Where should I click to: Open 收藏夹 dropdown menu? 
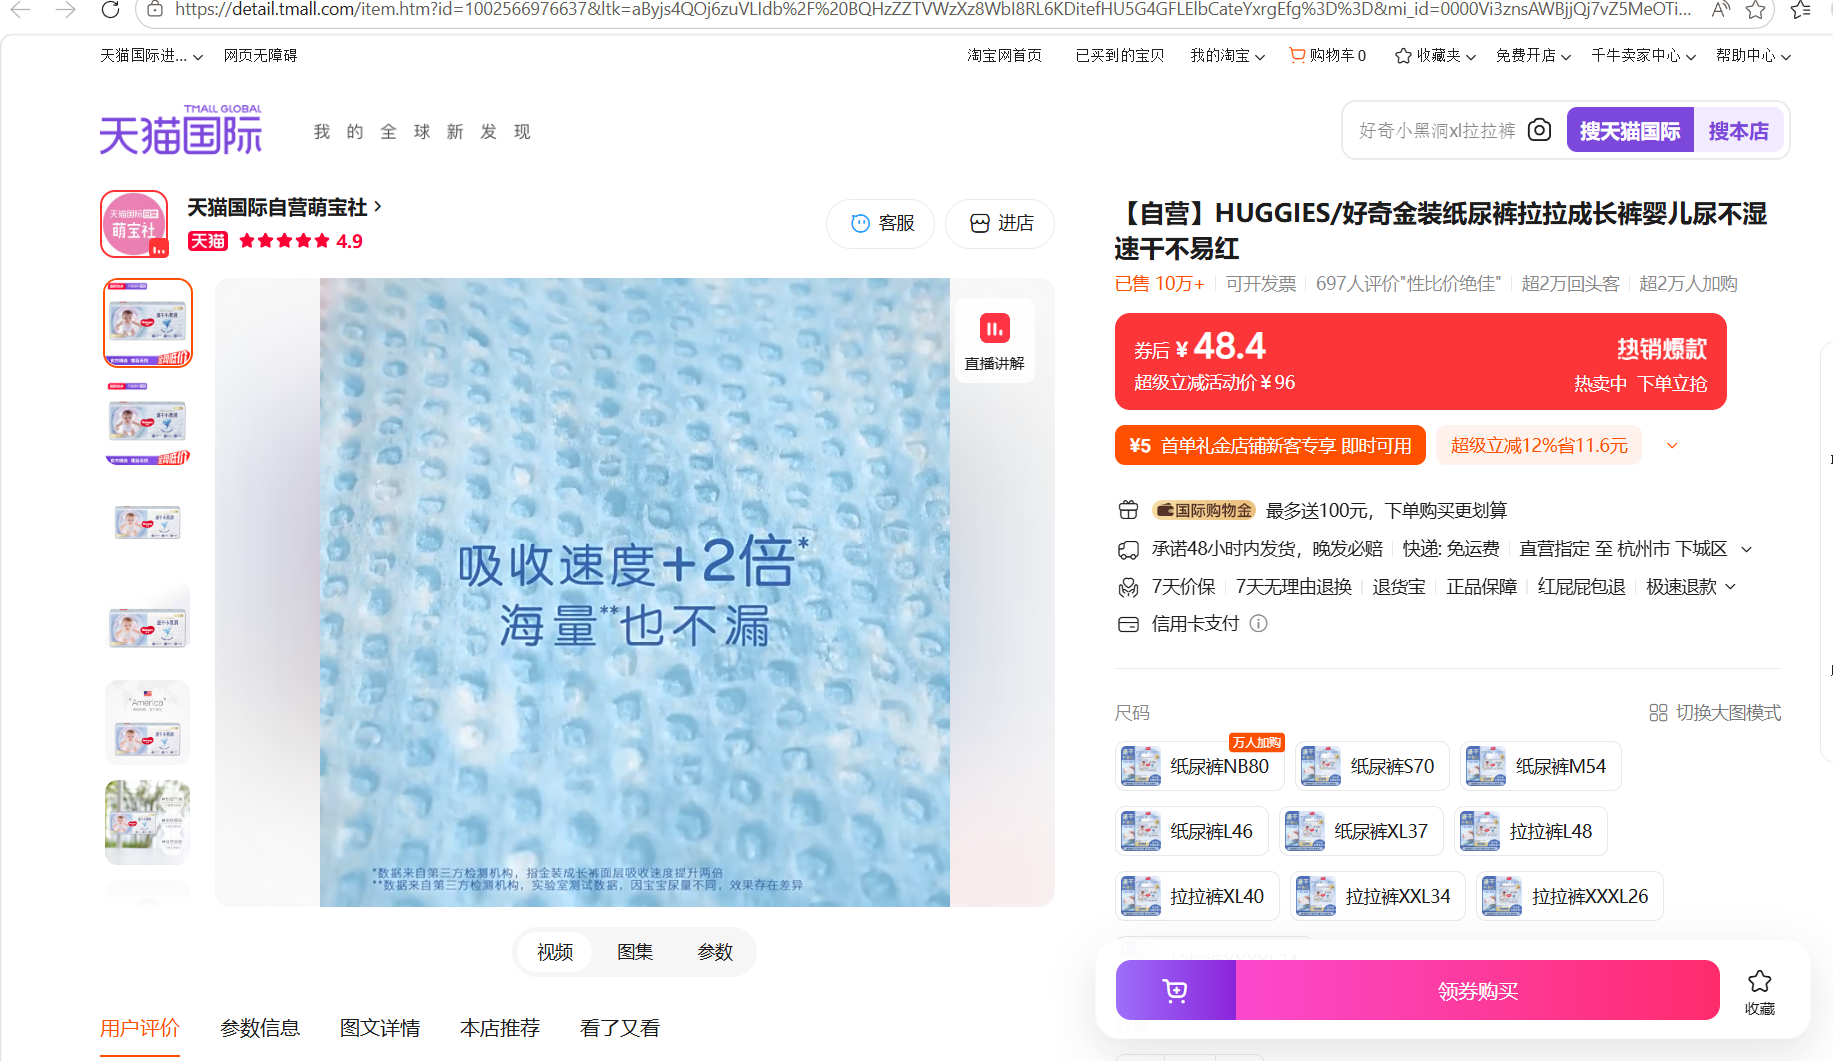pos(1436,56)
